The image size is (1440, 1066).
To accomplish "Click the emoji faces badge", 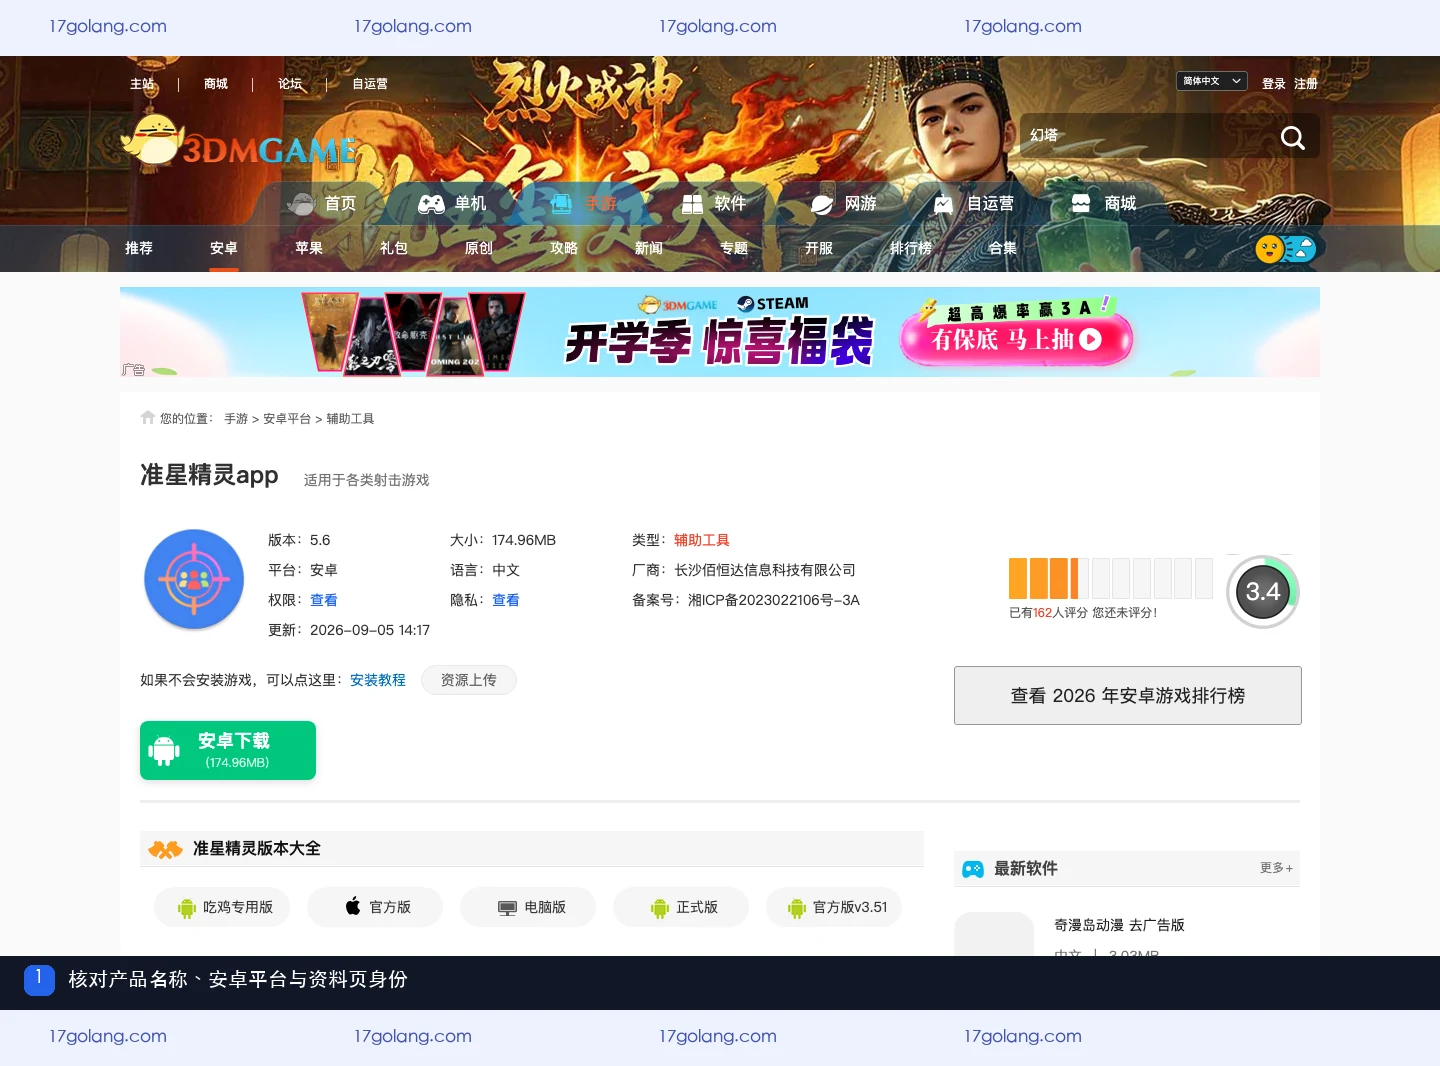I will [1285, 249].
